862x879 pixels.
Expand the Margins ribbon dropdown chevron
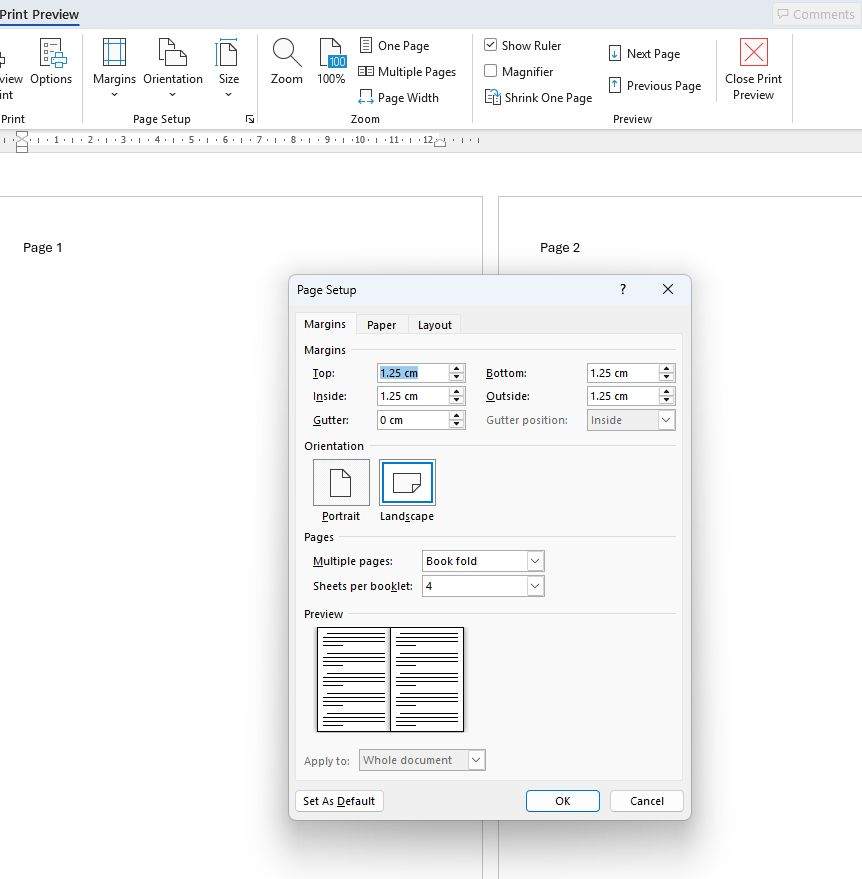114,95
